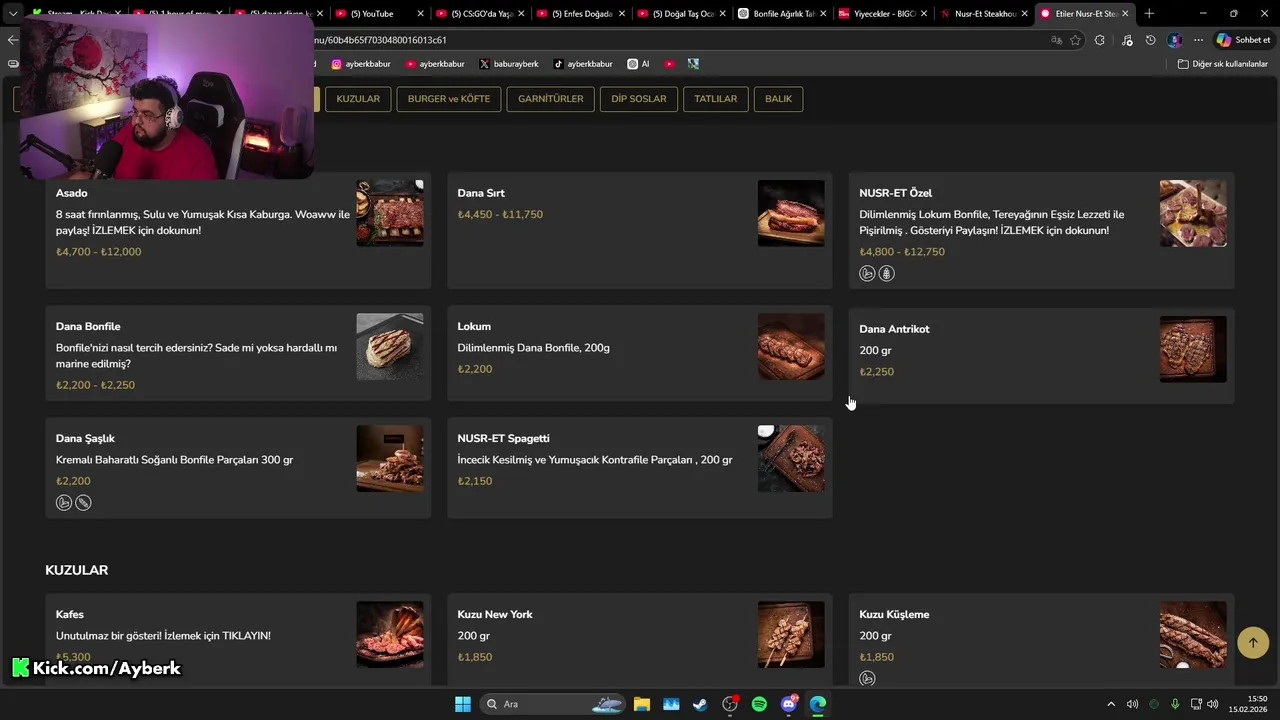Select the TATLILAR category
This screenshot has height=720, width=1280.
click(x=716, y=99)
